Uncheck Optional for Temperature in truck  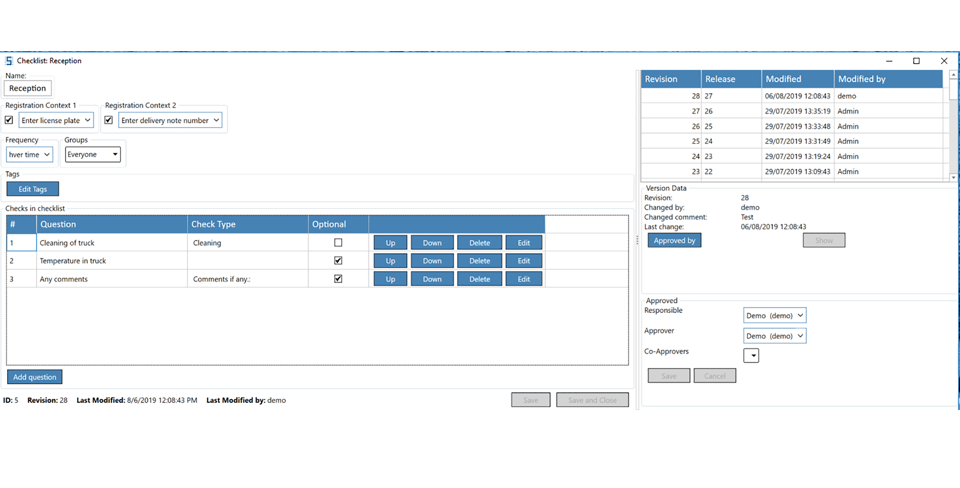[338, 261]
